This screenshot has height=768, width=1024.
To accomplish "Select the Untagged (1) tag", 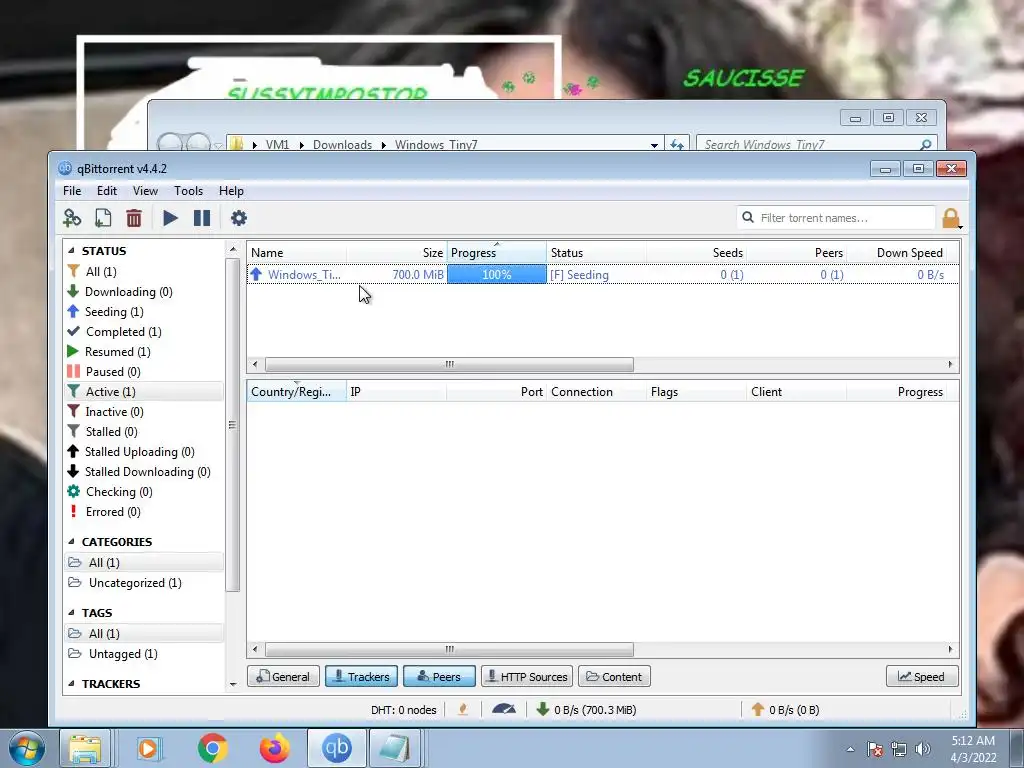I will point(144,654).
